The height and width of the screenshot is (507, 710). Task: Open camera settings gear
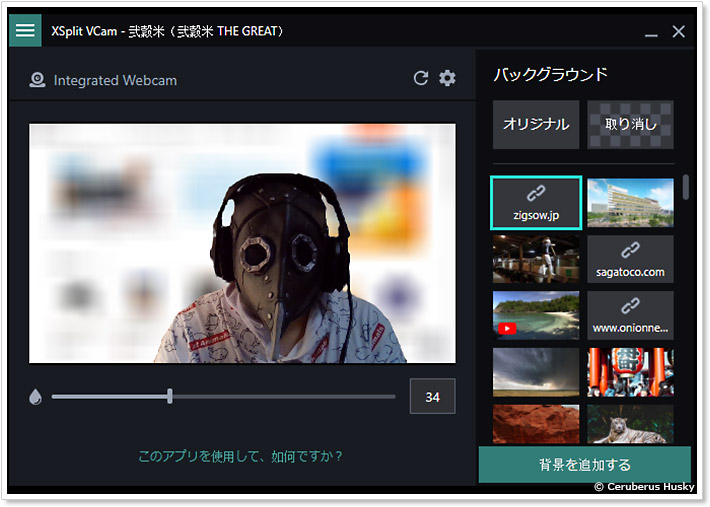tap(447, 78)
